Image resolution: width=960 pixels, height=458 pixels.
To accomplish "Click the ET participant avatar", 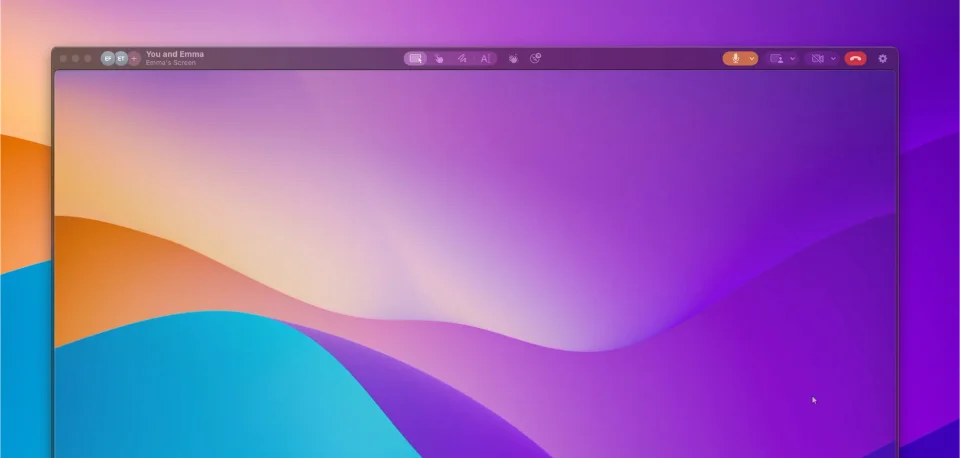I will pos(121,59).
